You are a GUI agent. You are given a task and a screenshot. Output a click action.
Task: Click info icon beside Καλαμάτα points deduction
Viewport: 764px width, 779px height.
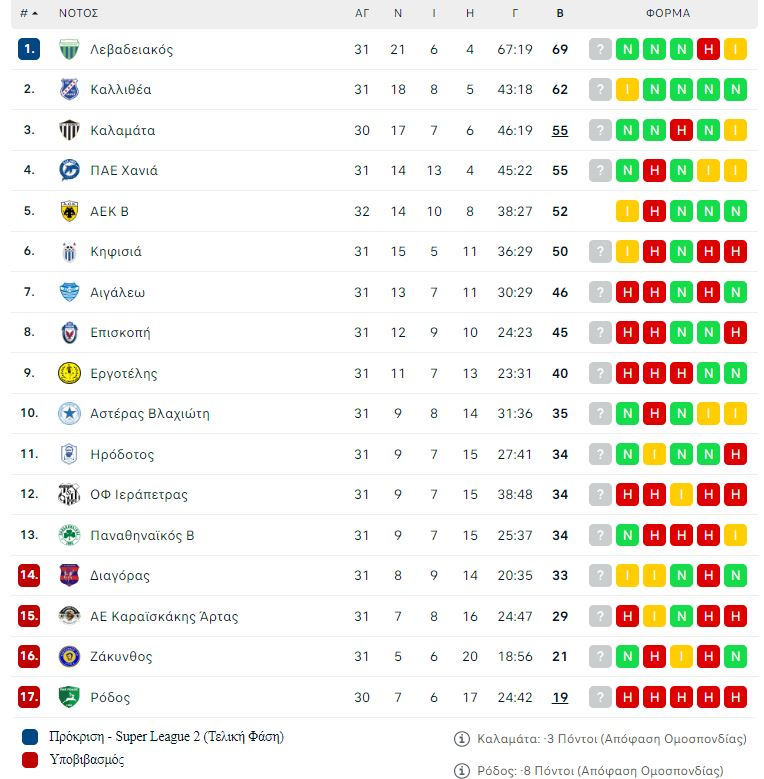(461, 739)
